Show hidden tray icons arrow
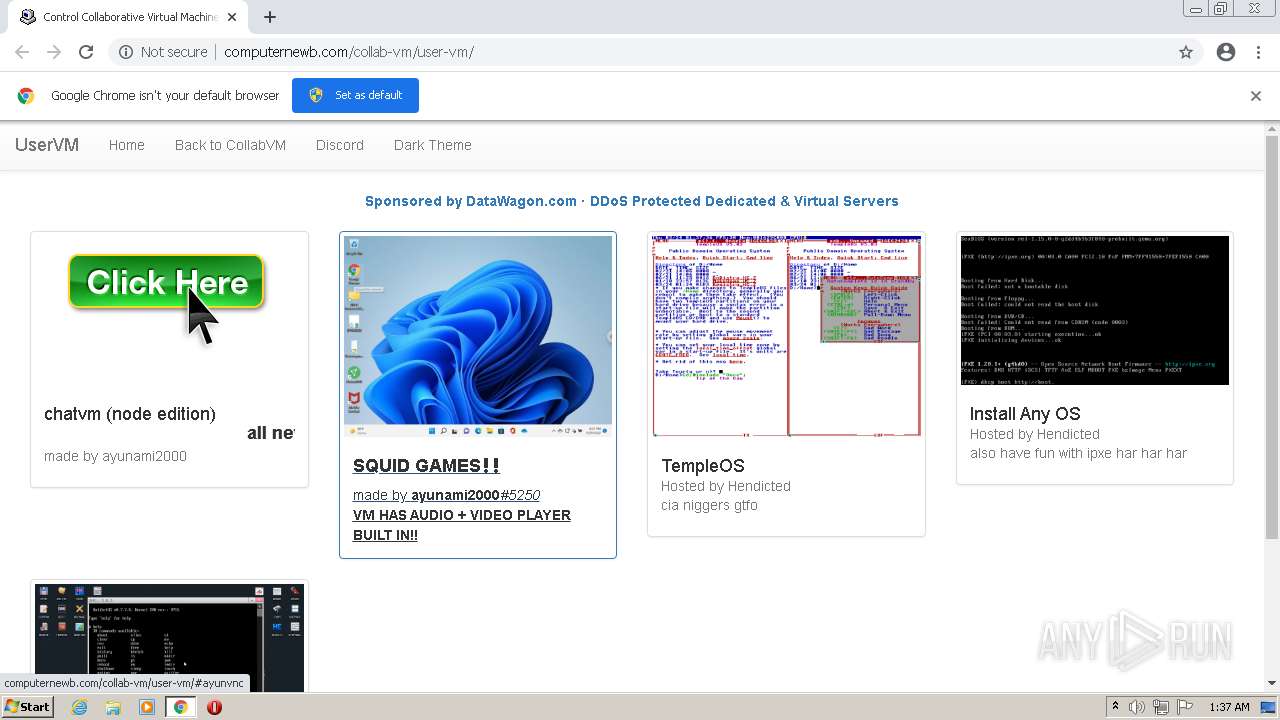The image size is (1280, 720). [1116, 707]
